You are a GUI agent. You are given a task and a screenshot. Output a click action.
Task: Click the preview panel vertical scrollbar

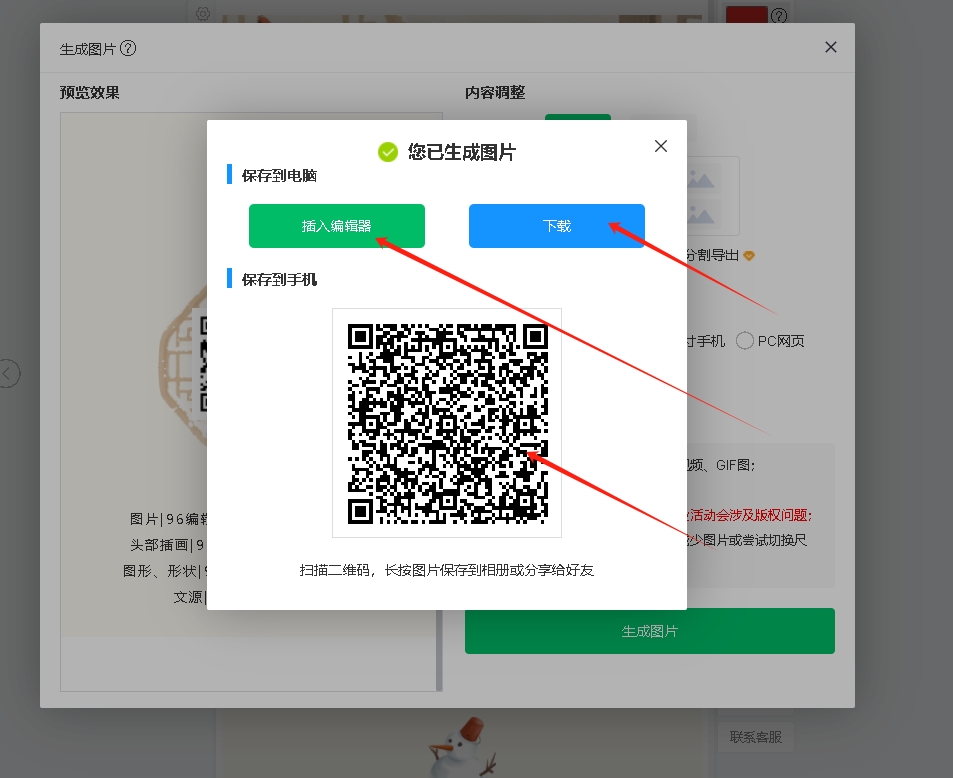[439, 400]
